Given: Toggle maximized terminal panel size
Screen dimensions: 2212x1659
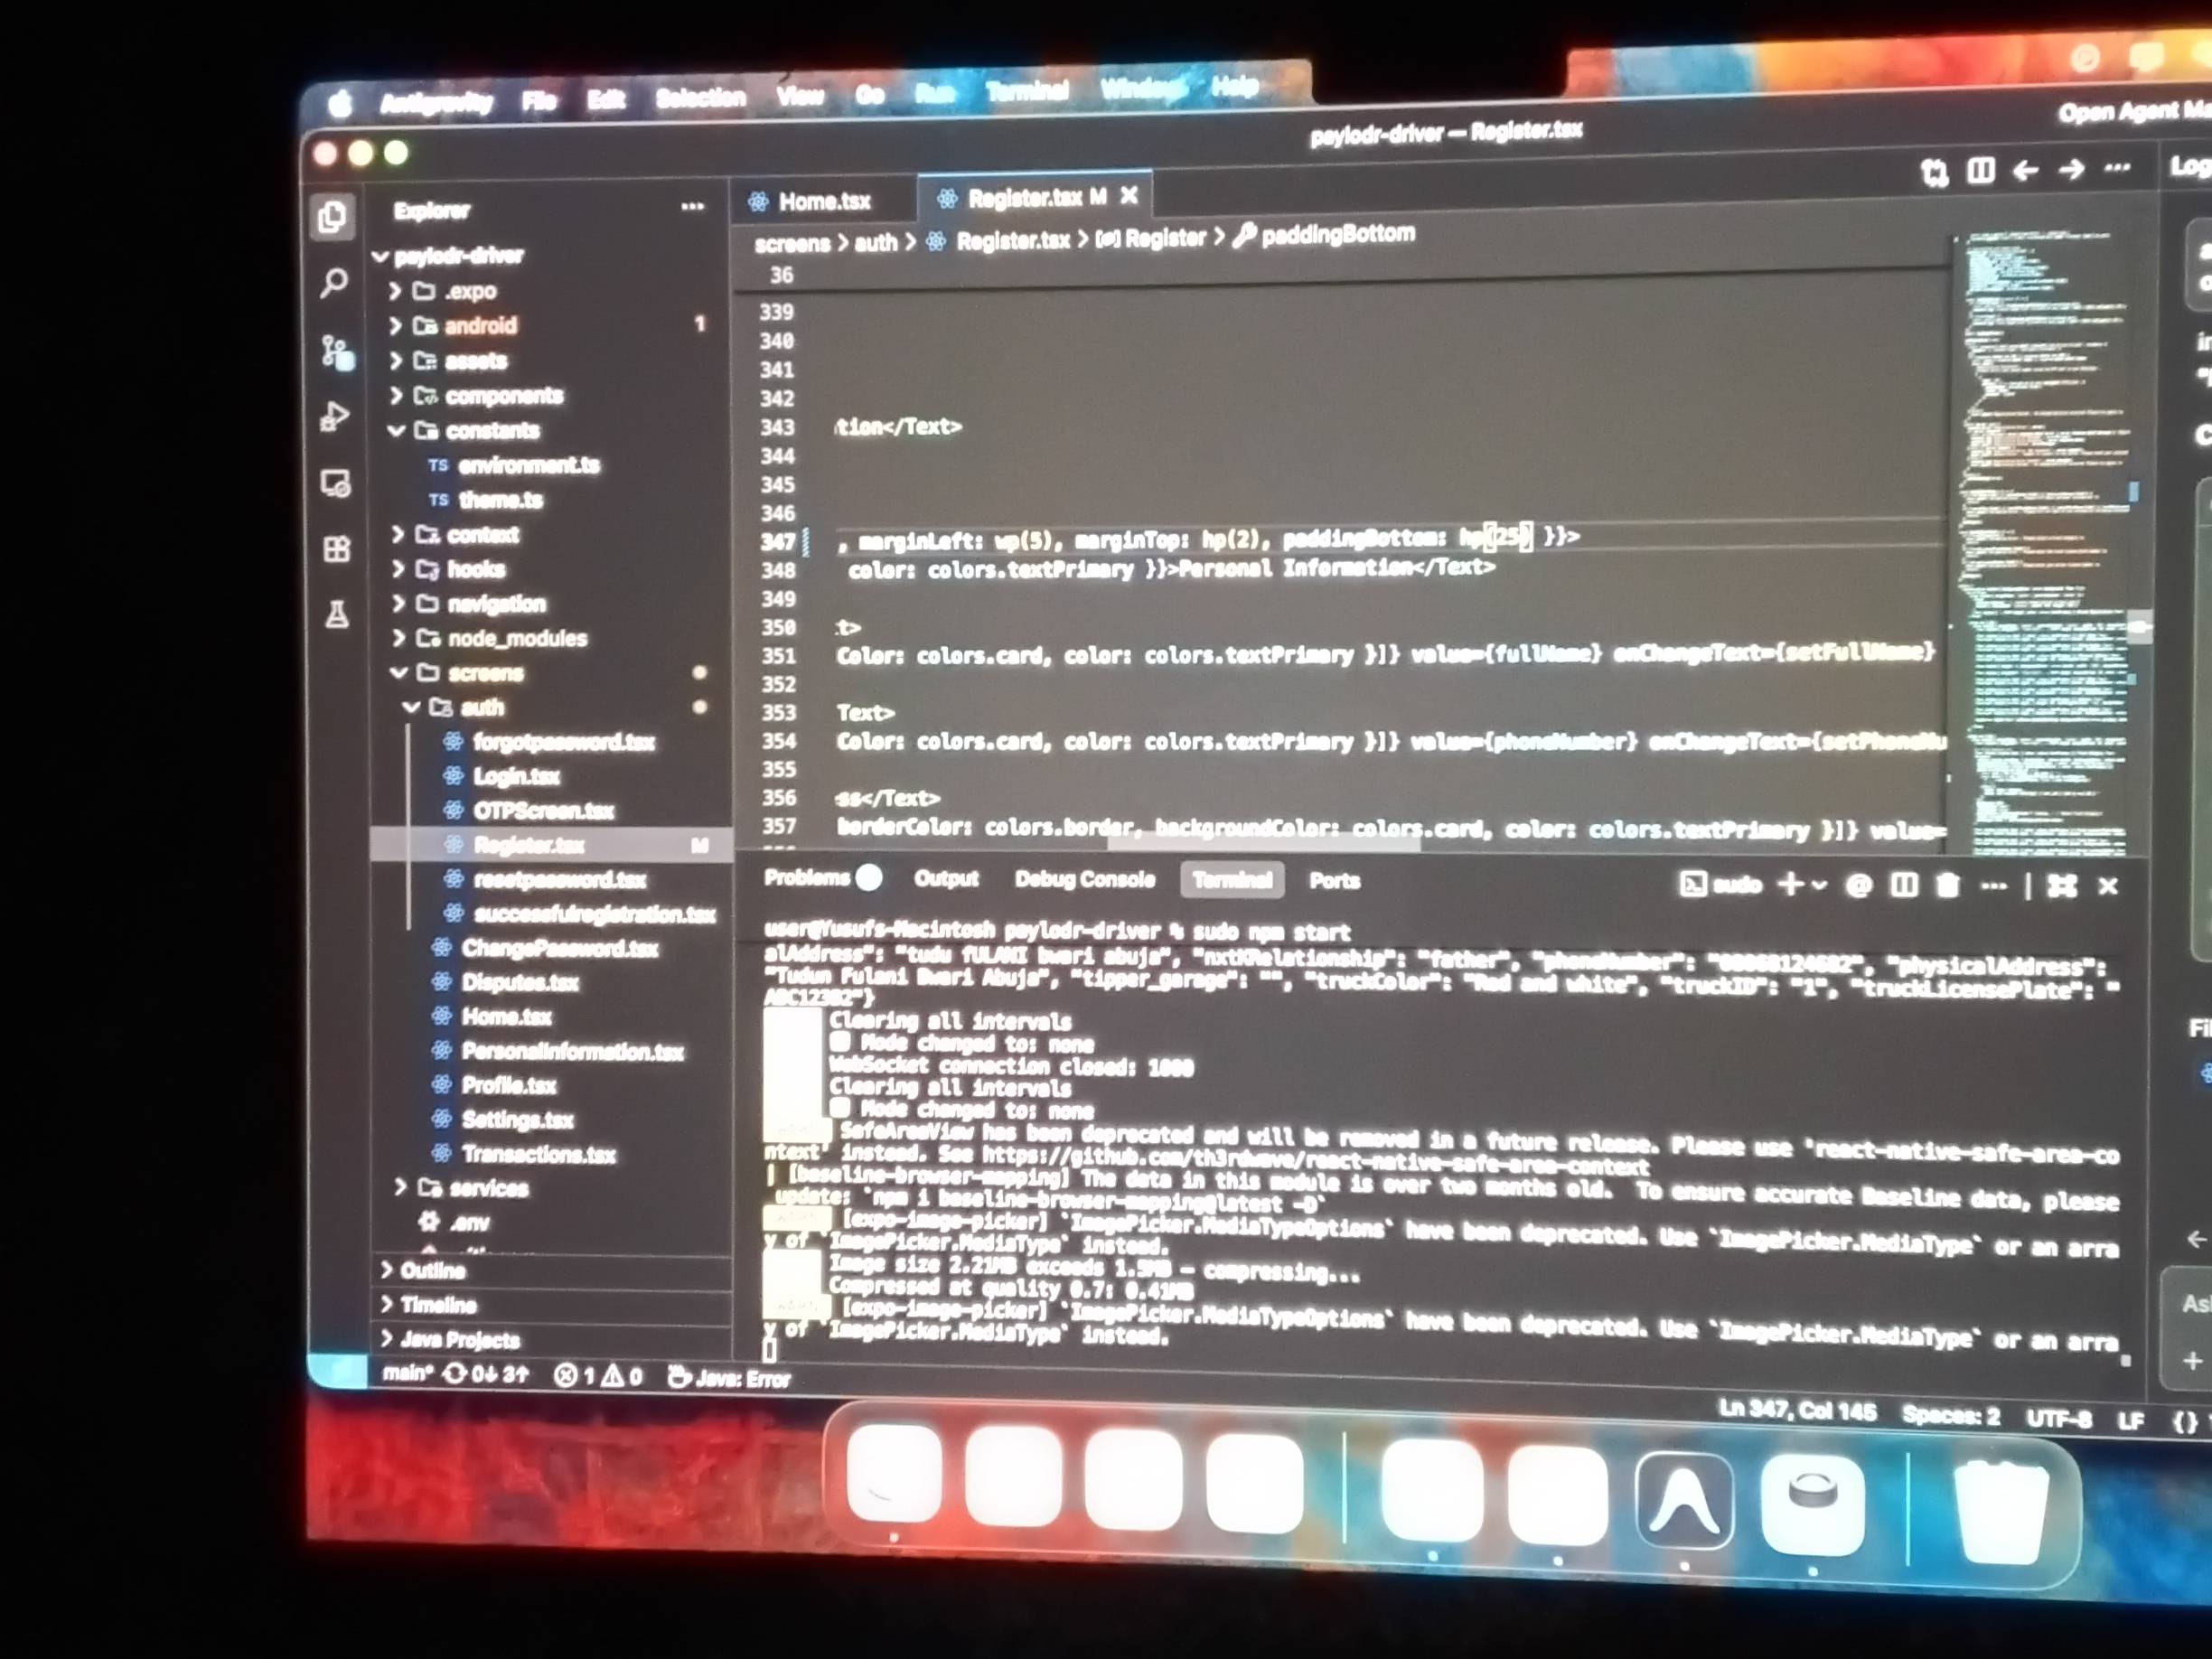Looking at the screenshot, I should 2062,886.
